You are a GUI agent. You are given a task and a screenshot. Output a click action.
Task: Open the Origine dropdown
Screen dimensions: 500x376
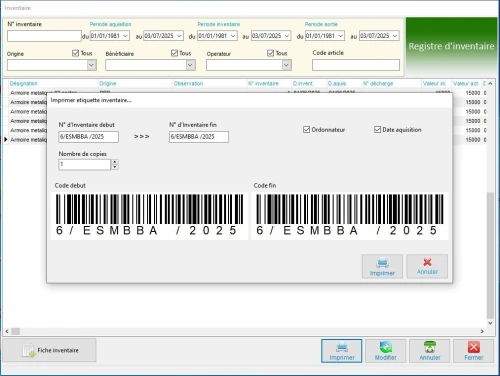pos(92,65)
